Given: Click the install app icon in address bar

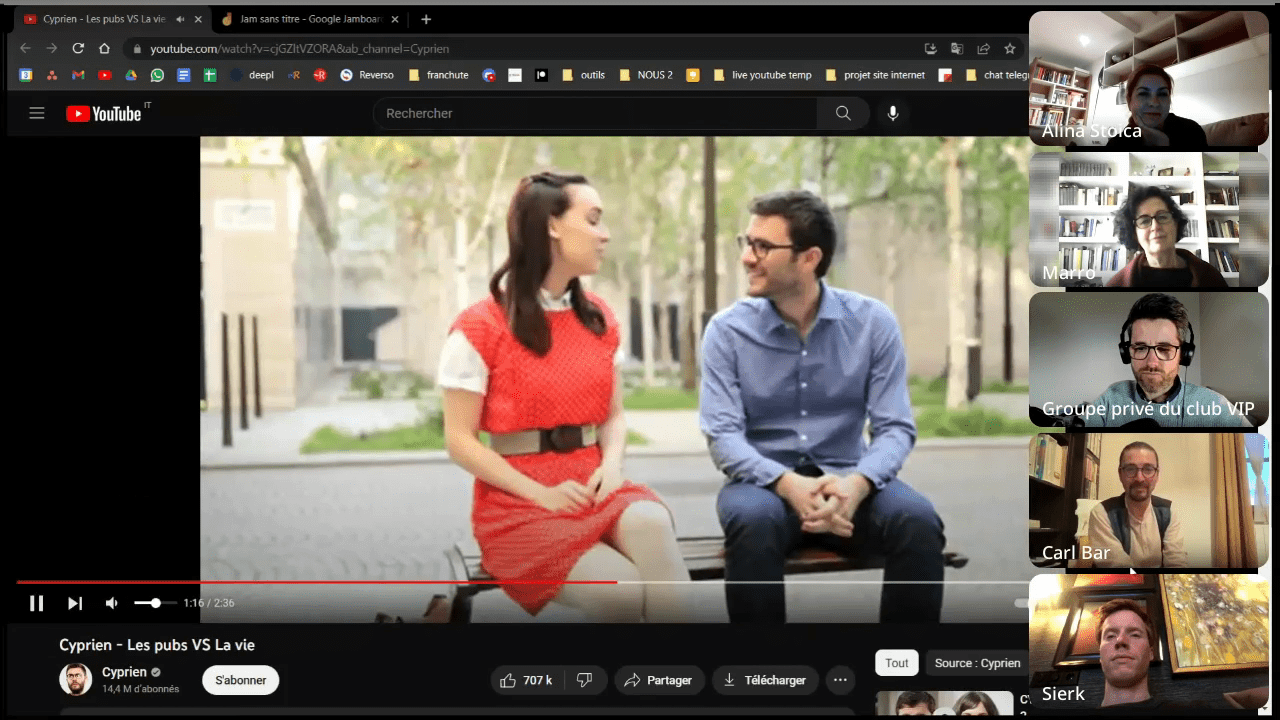Looking at the screenshot, I should pyautogui.click(x=931, y=48).
